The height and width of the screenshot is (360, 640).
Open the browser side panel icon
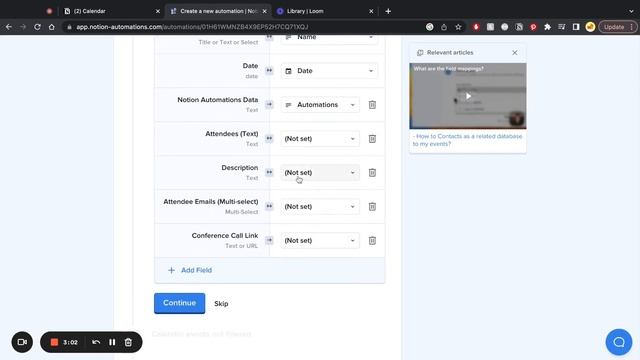576,27
